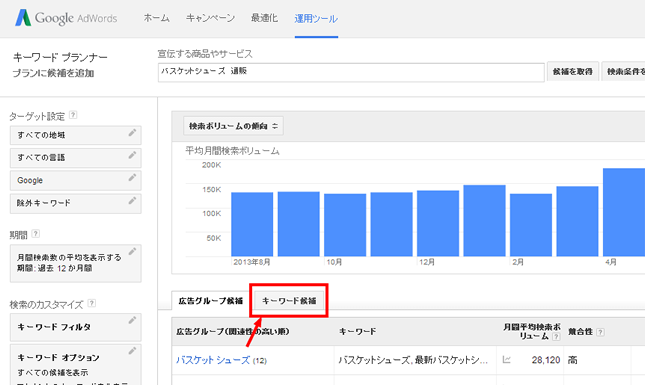This screenshot has width=645, height=385.
Task: Click trend chart icon beside 28,120
Action: tap(507, 360)
